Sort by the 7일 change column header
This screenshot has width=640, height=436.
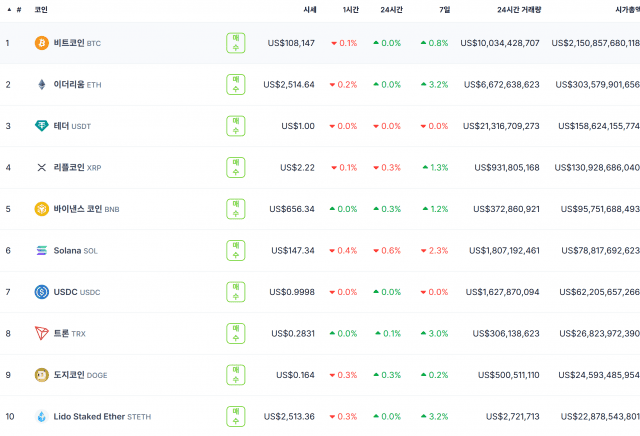443,9
